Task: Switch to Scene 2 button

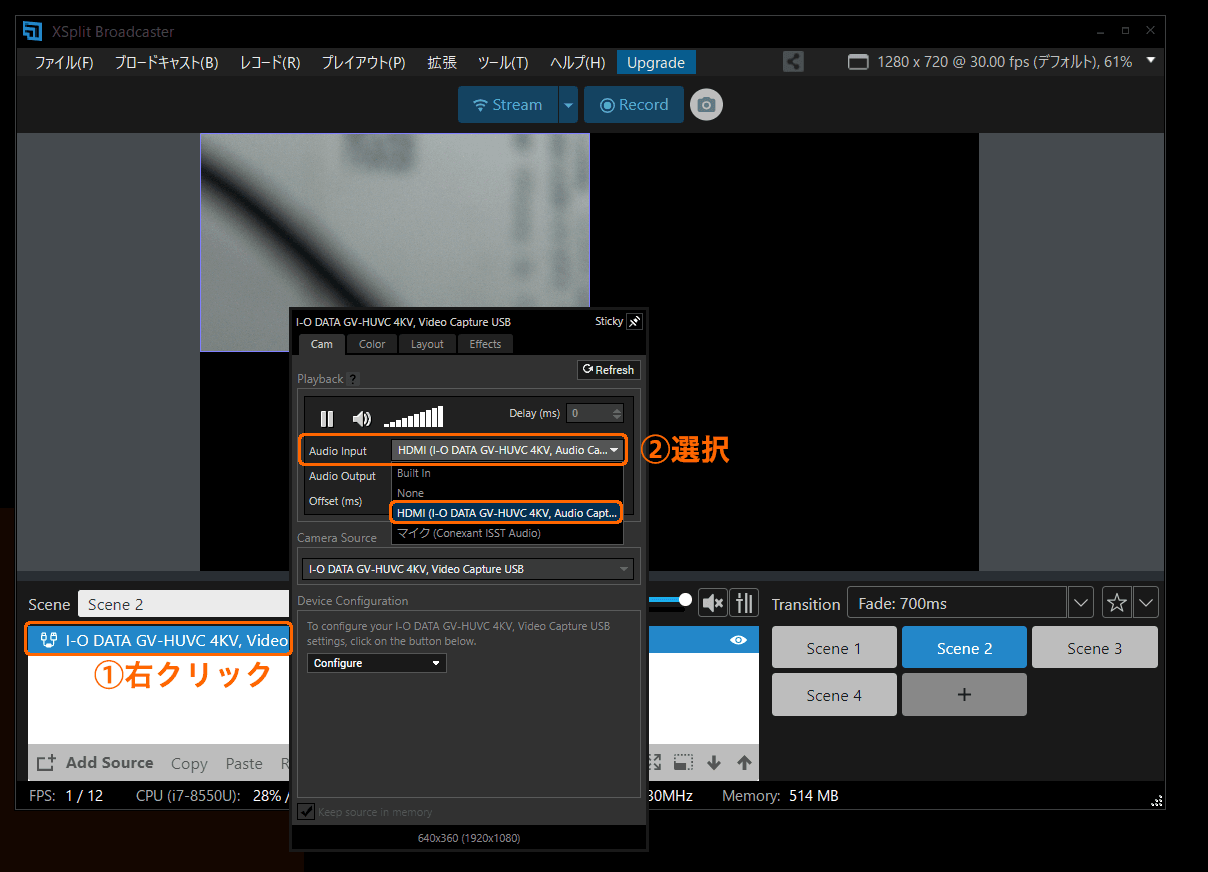Action: (x=964, y=648)
